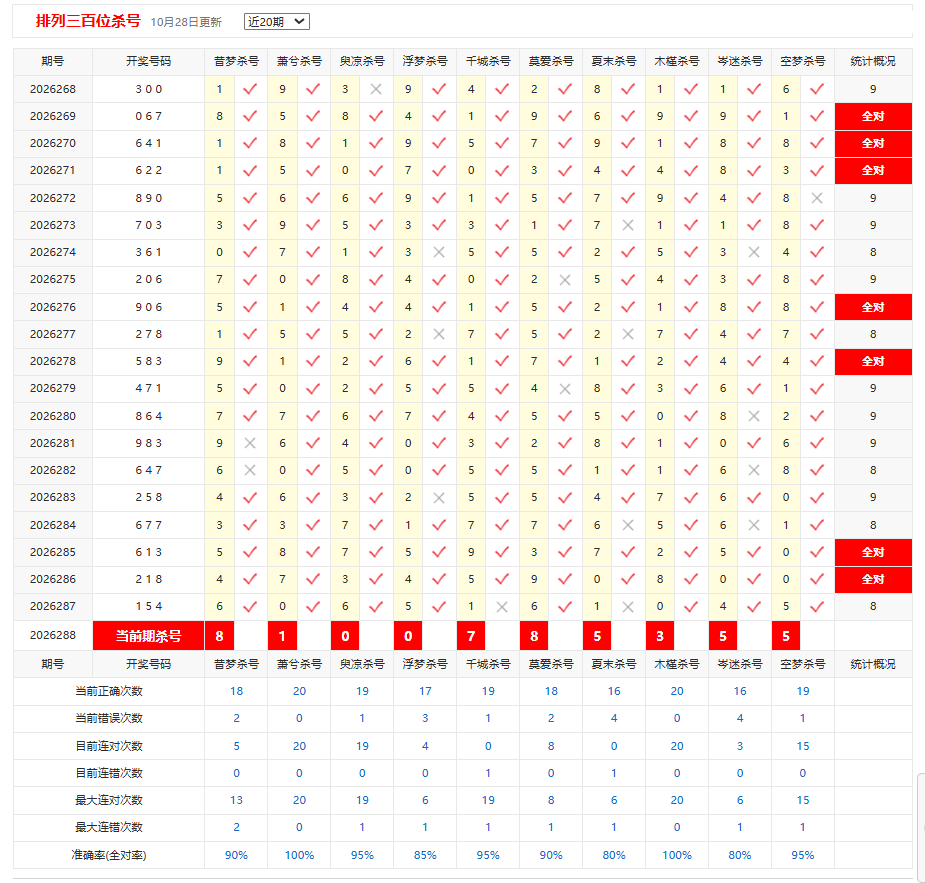Click the X mark in row 2026281
The width and height of the screenshot is (925, 883).
pyautogui.click(x=250, y=444)
